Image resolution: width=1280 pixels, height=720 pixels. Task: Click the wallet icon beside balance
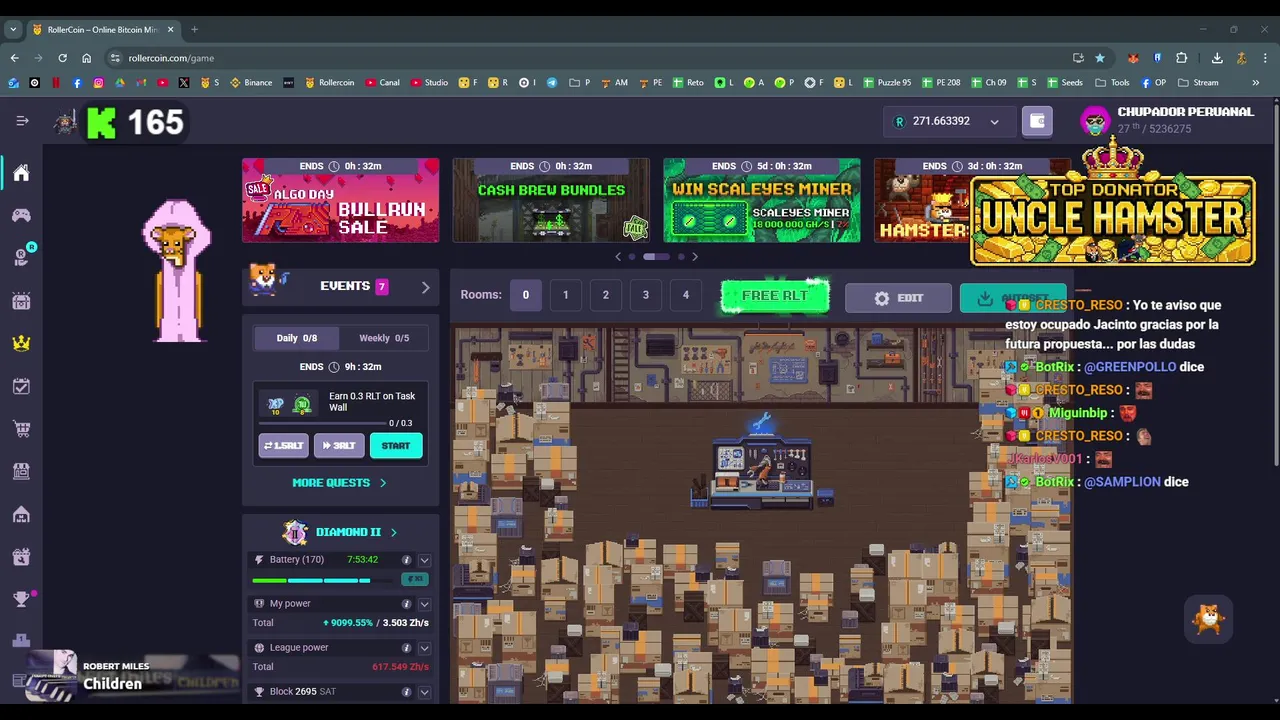coord(1037,121)
